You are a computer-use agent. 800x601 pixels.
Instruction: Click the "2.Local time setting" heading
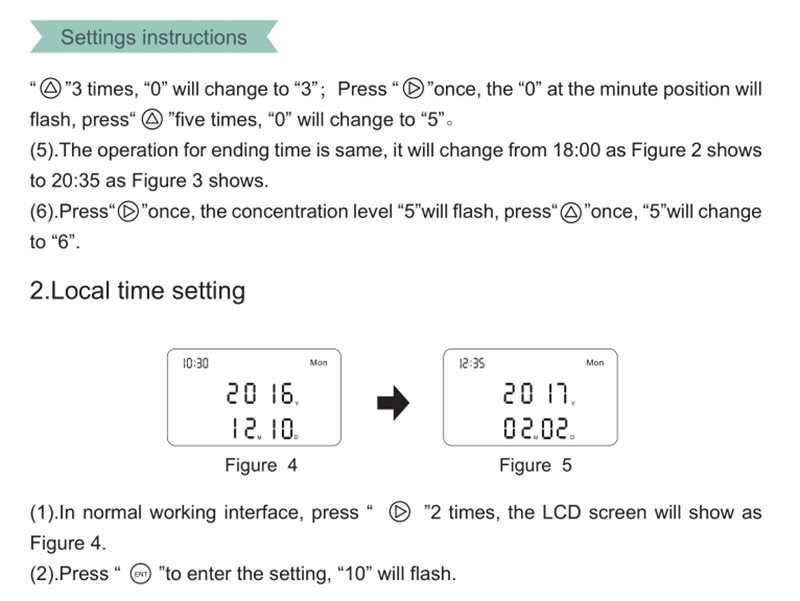(137, 290)
